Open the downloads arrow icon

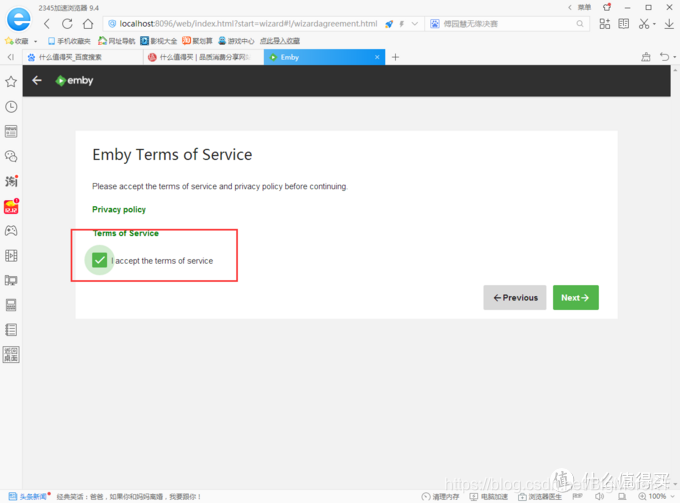coord(669,24)
